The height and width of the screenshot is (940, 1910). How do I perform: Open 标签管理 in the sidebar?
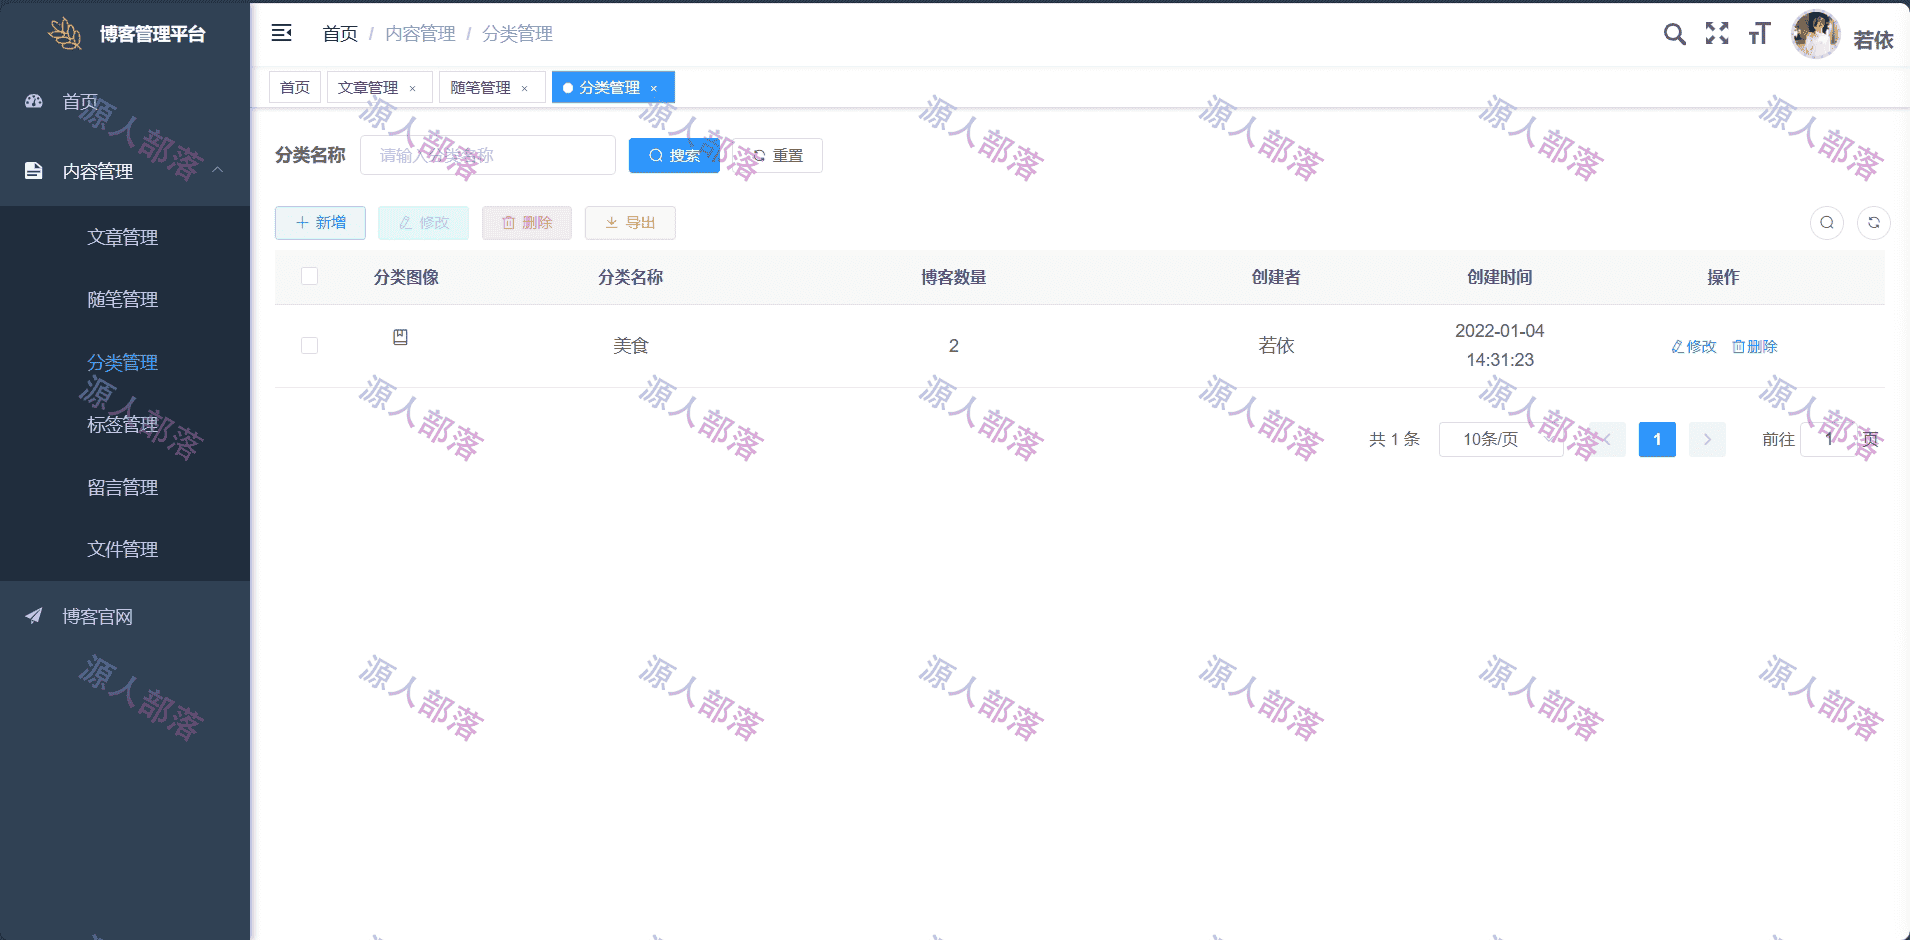[125, 424]
